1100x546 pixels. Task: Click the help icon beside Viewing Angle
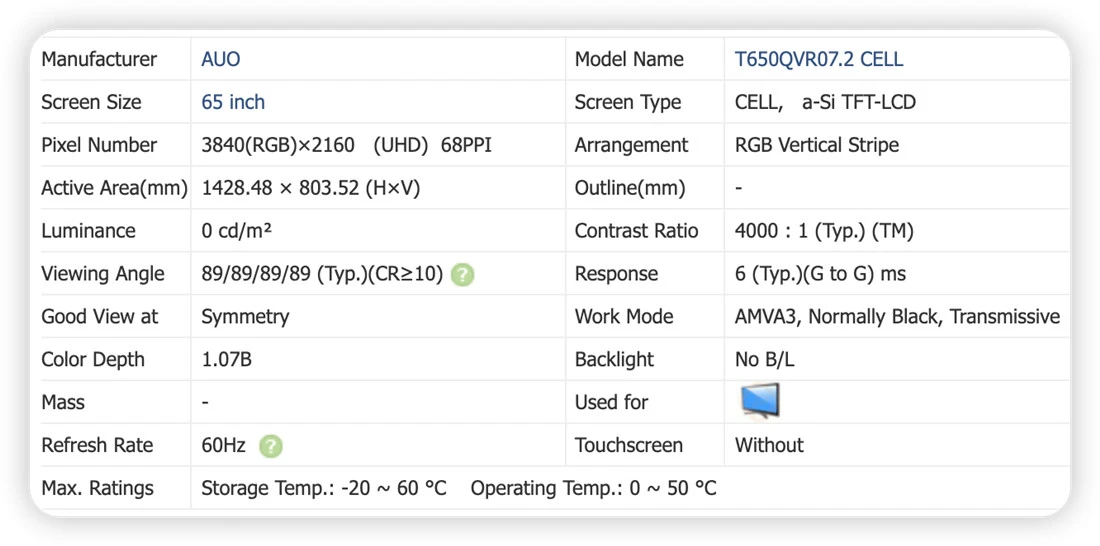(462, 274)
